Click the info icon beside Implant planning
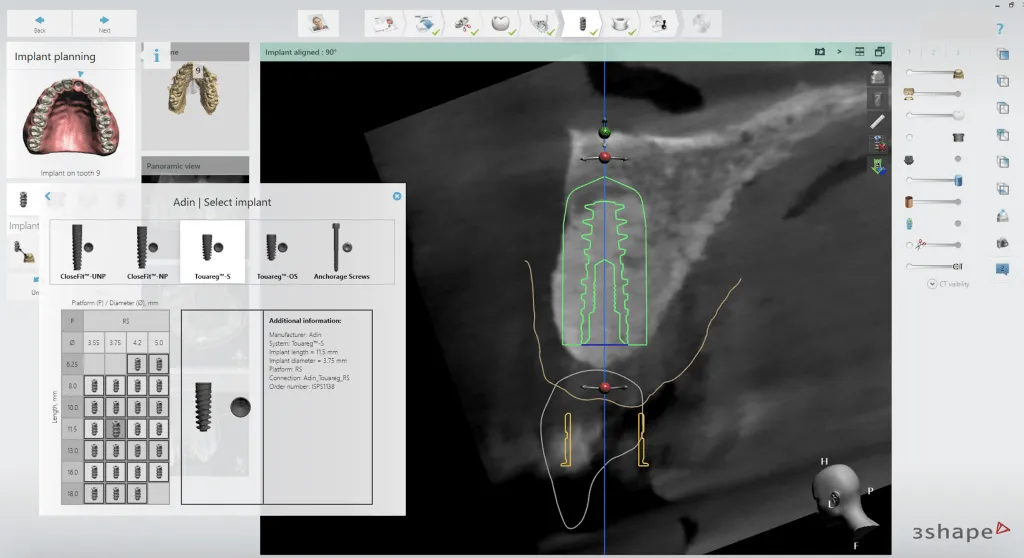1024x558 pixels. [156, 56]
